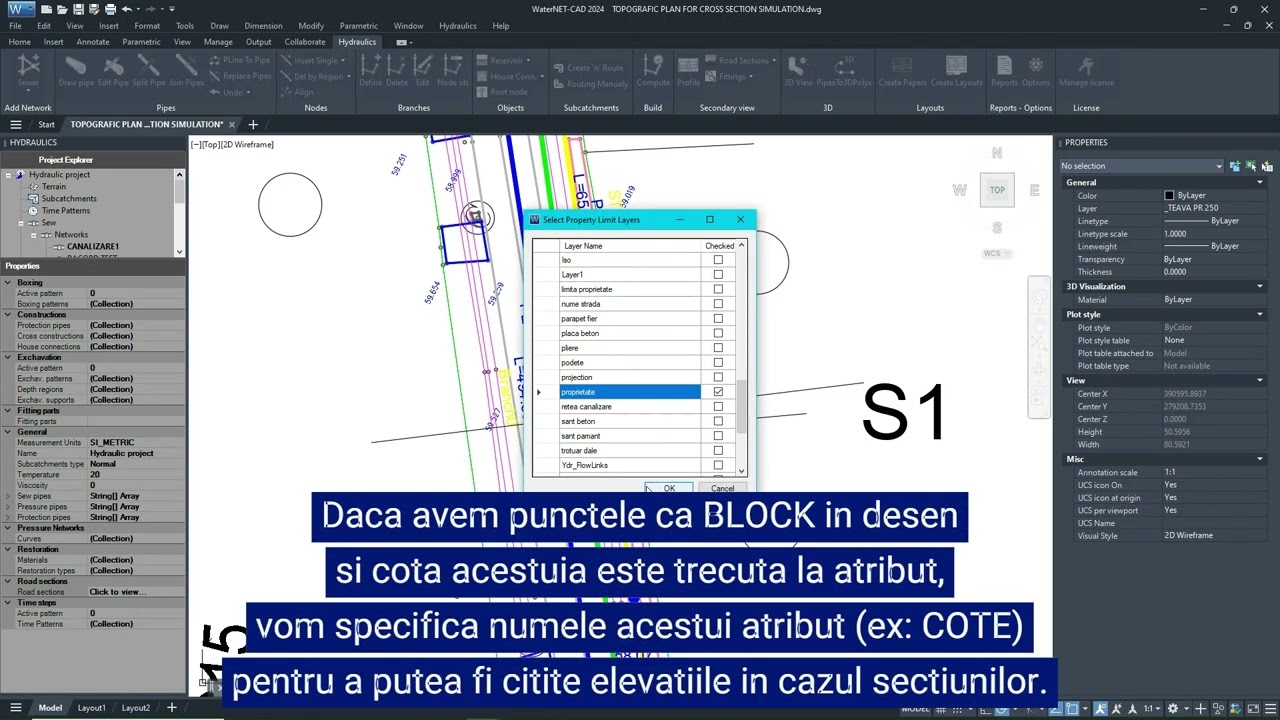Check the retea canalizare layer checkbox
The image size is (1280, 720).
pyautogui.click(x=718, y=407)
